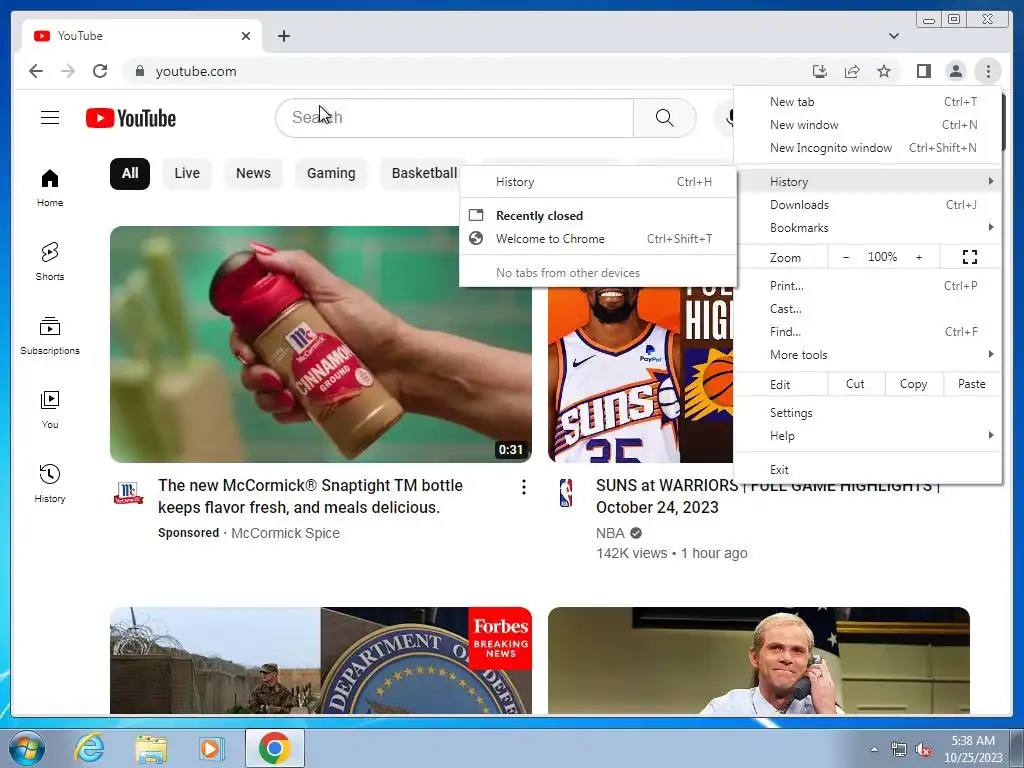This screenshot has height=768, width=1024.
Task: Choose Cast... in Chrome menu
Action: [868, 309]
